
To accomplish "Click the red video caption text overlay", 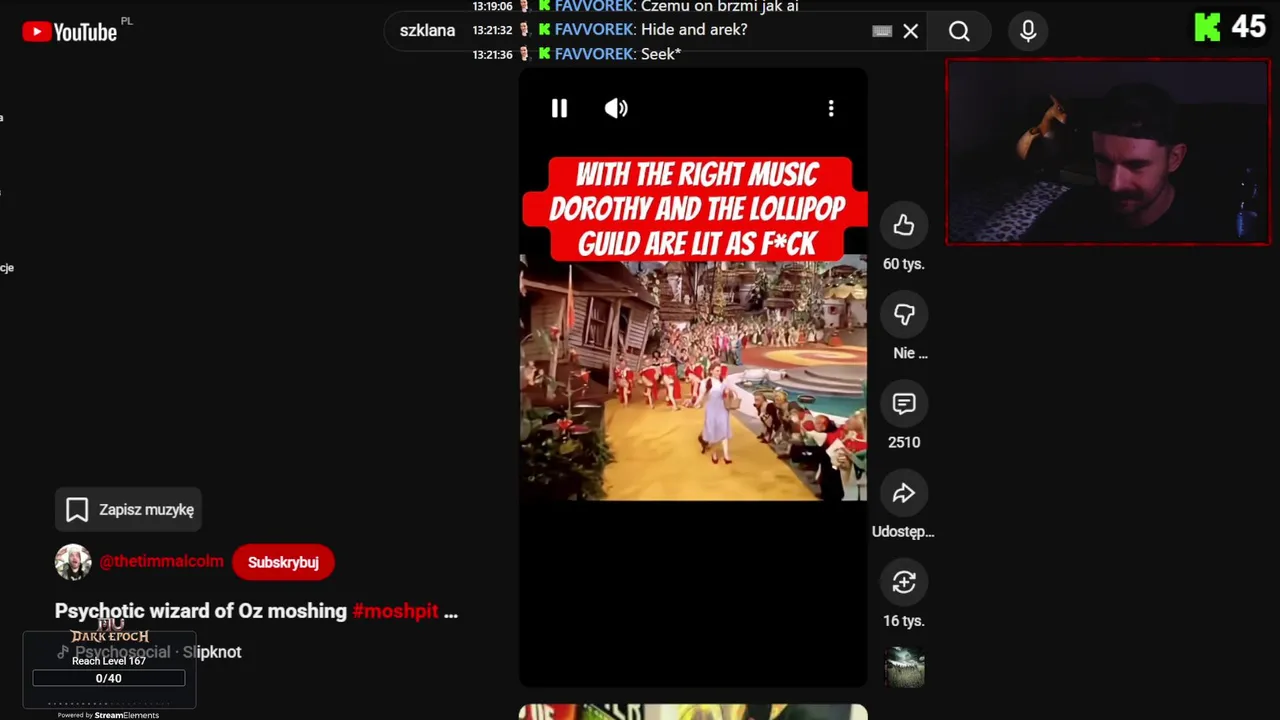I will pyautogui.click(x=697, y=209).
